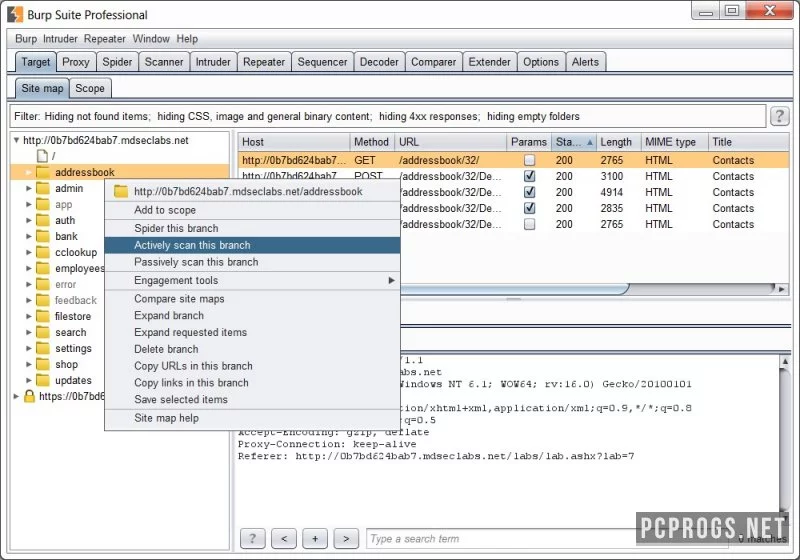
Task: Sort table by Status column header
Action: [573, 142]
